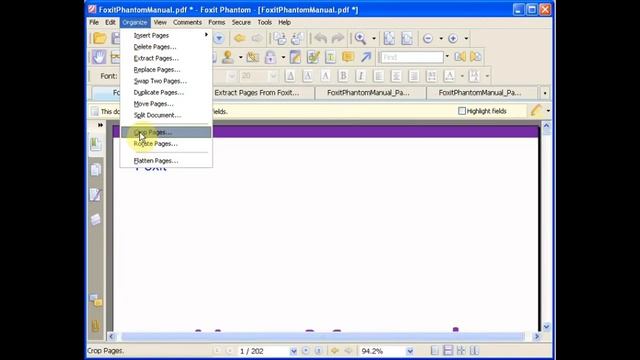Viewport: 640px width, 360px height.
Task: Choose Delete Pages from Organize menu
Action: tap(166, 47)
